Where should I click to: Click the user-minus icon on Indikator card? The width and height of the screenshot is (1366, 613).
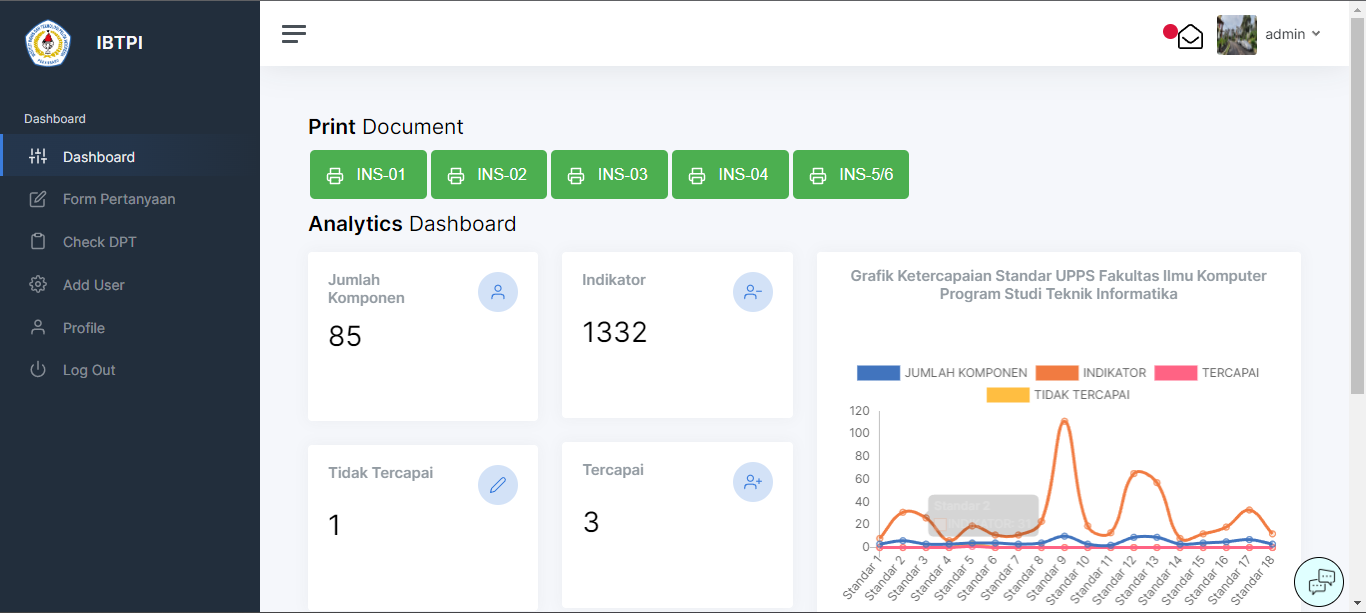(752, 292)
